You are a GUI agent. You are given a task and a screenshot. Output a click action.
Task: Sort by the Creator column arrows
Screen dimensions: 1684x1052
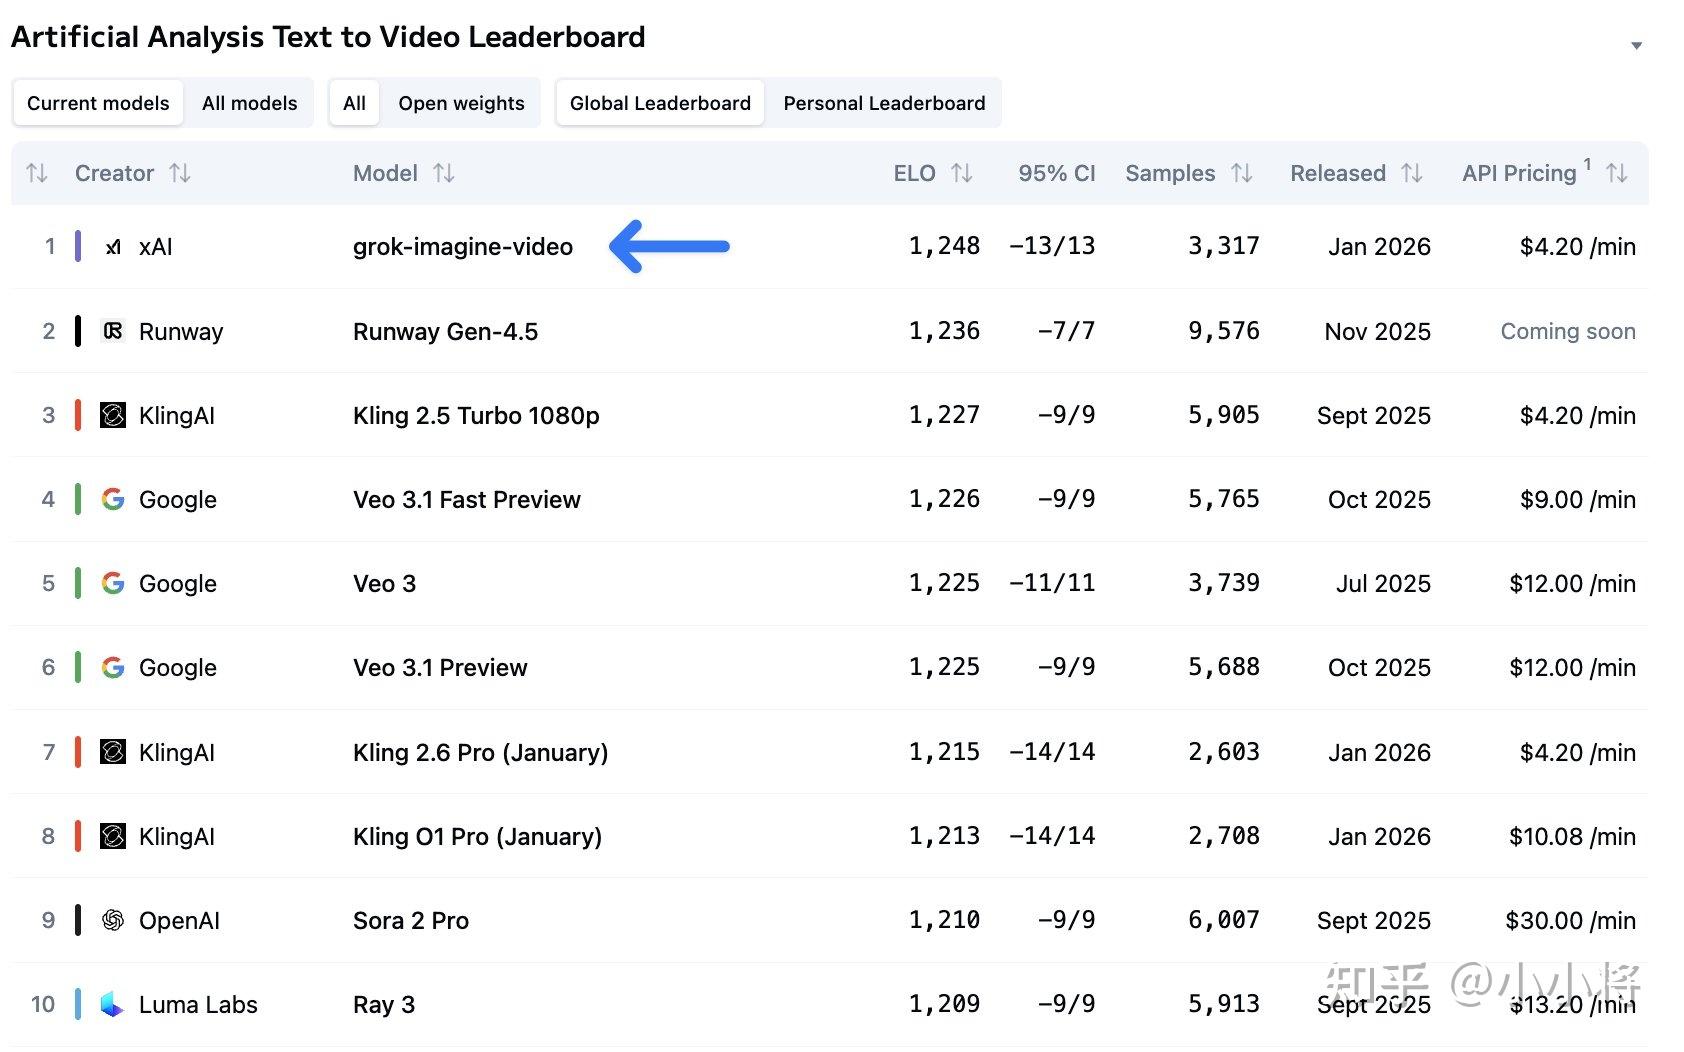(180, 173)
